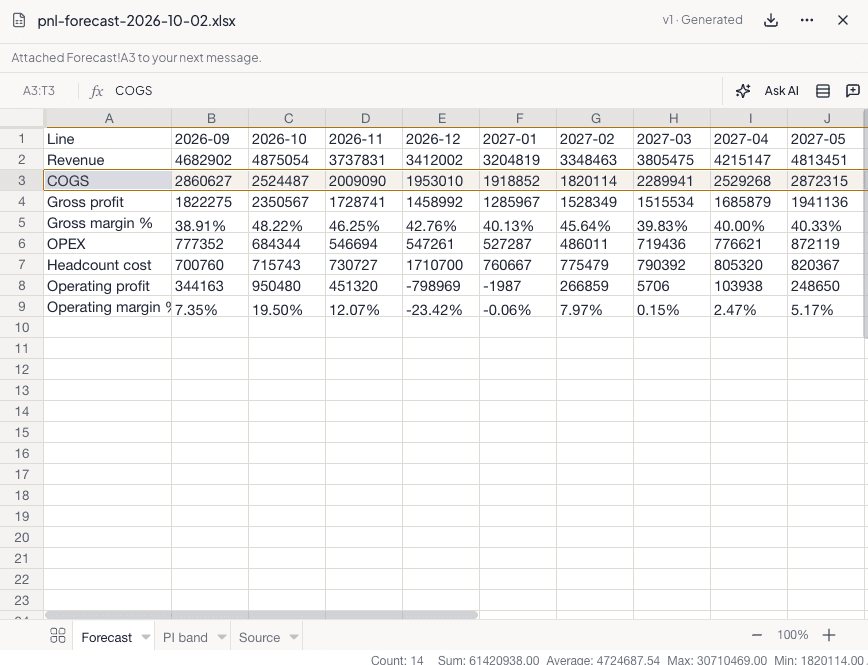The height and width of the screenshot is (665, 868).
Task: Click the vertical scrollbar thumb
Action: [x=865, y=224]
